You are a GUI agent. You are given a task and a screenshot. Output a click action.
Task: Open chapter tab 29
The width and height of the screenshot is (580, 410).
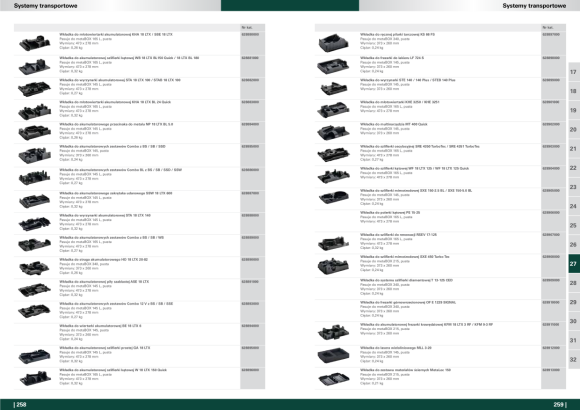pos(574,302)
